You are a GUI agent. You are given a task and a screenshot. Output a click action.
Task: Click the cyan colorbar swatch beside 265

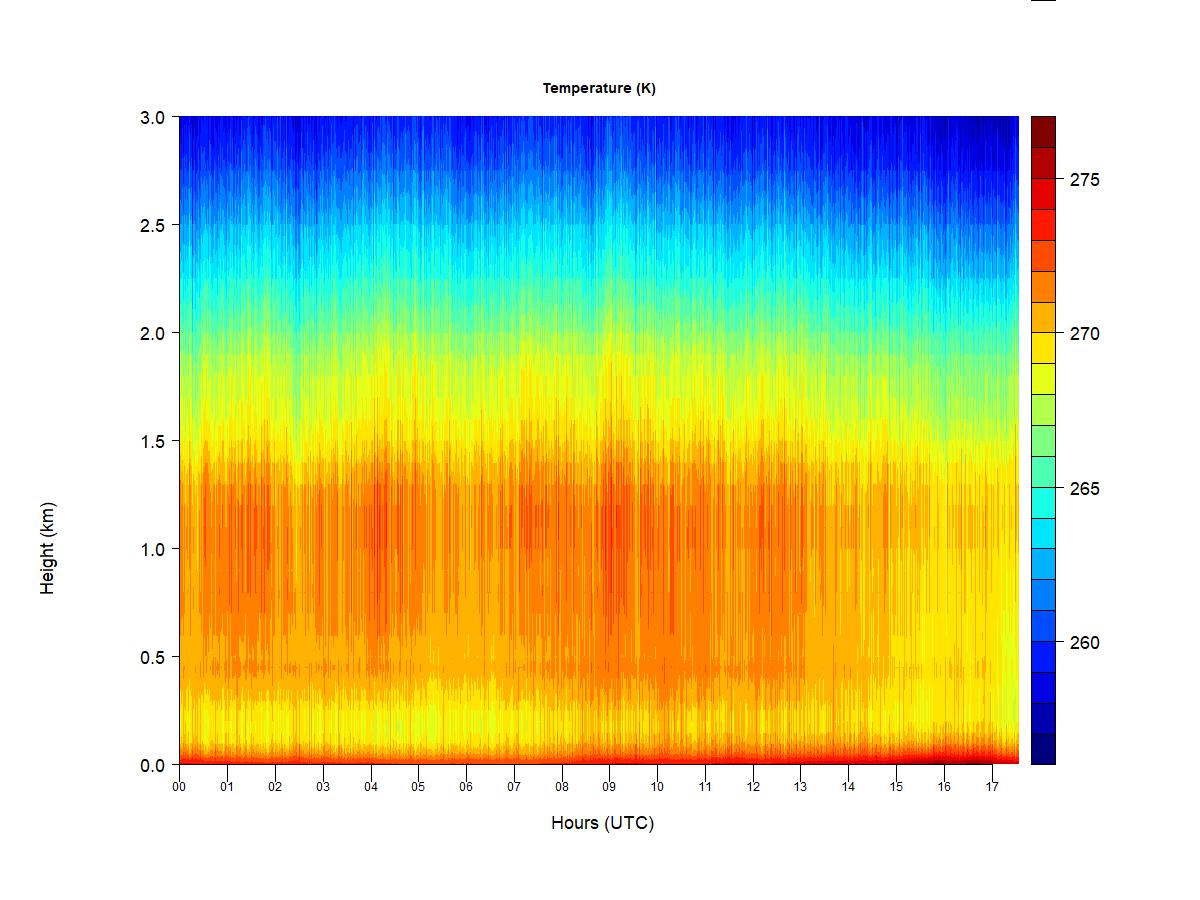coord(1043,501)
